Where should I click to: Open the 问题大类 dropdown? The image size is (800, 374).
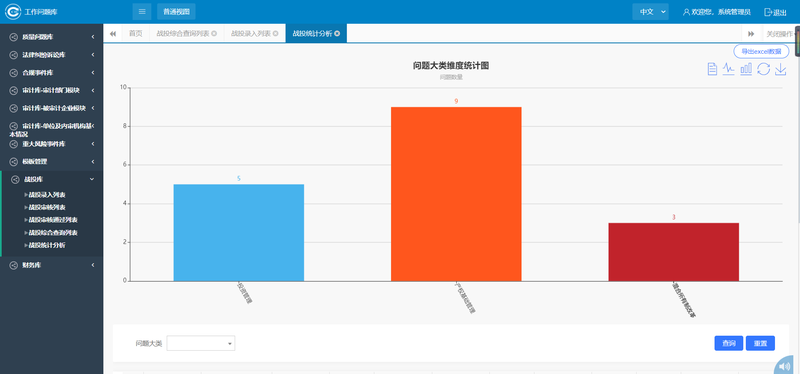(201, 343)
